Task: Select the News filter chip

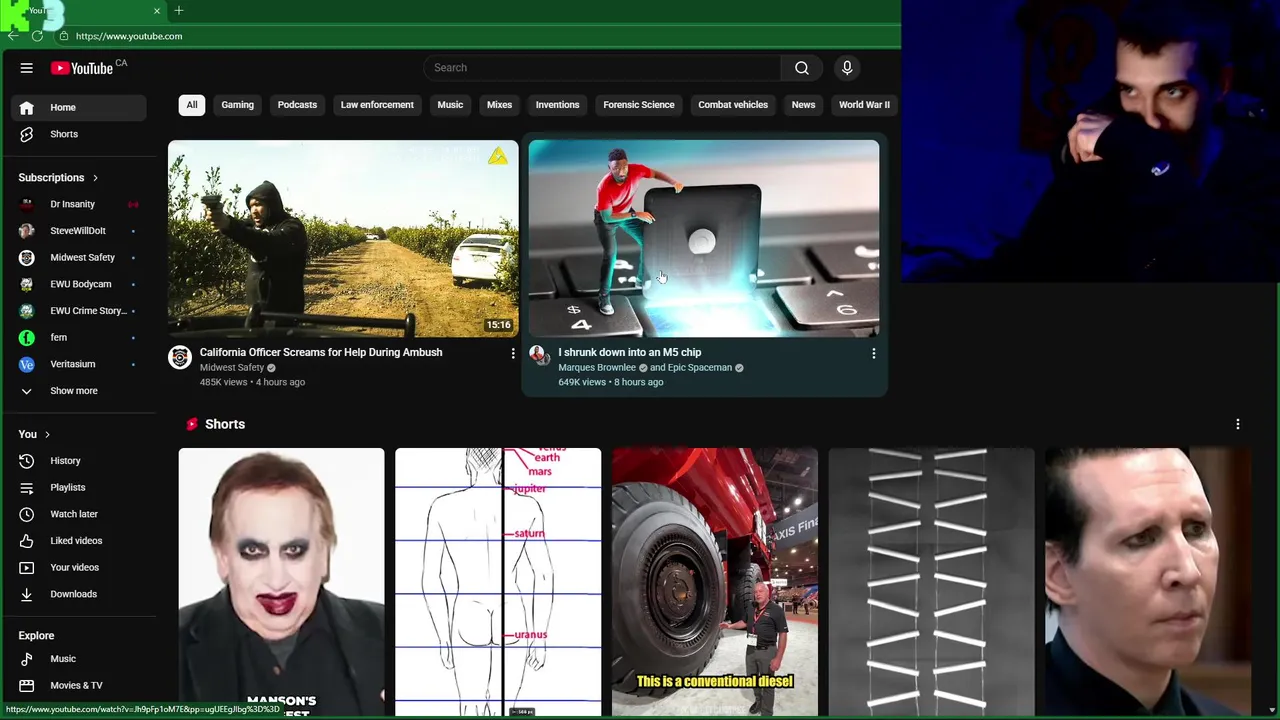Action: click(803, 105)
